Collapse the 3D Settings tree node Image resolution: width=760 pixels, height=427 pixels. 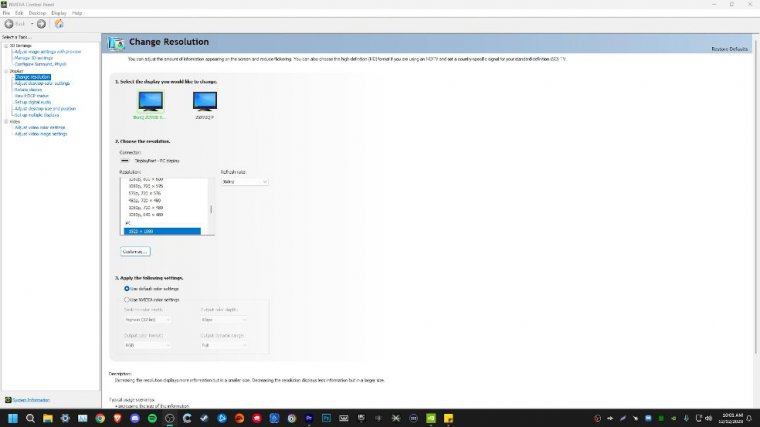(x=5, y=46)
